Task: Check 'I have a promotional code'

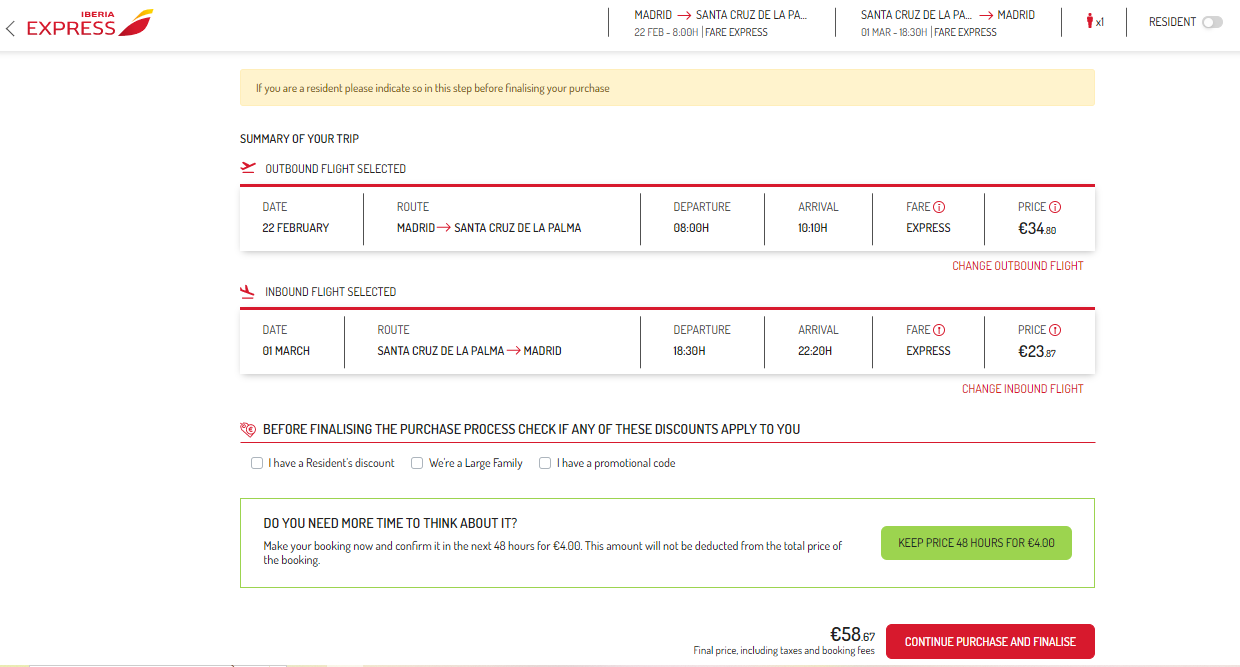Action: click(x=545, y=463)
